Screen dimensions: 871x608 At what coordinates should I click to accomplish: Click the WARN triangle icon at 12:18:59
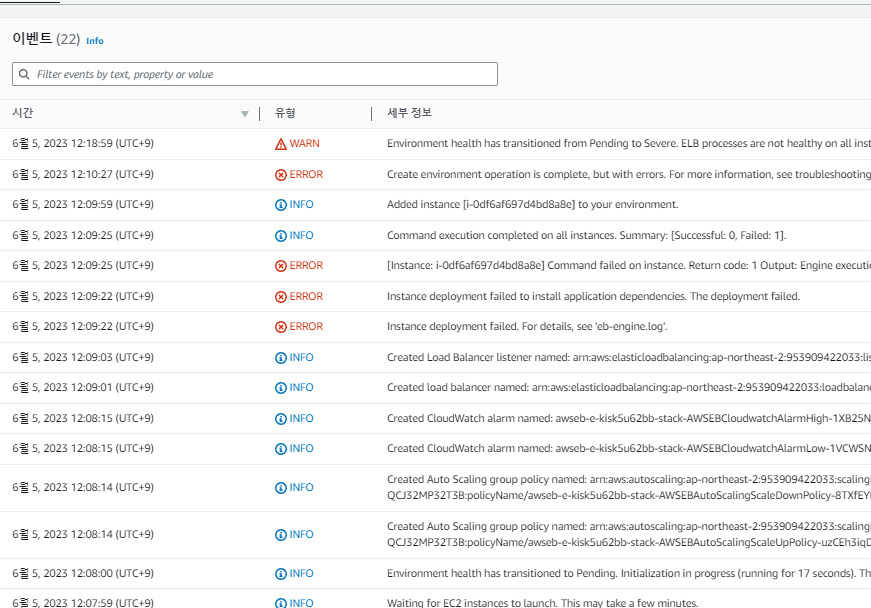coord(281,144)
